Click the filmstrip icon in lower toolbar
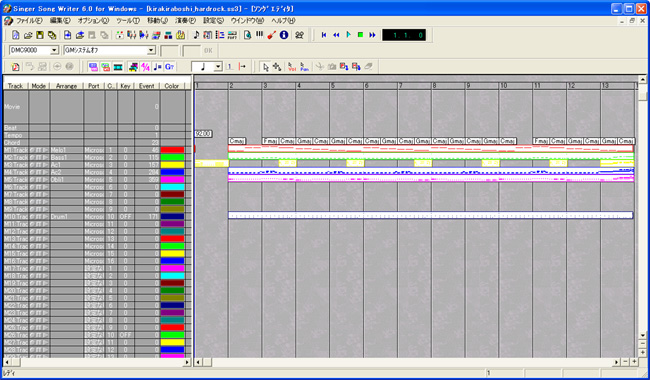Screen dimensions: 650x380 coord(118,67)
